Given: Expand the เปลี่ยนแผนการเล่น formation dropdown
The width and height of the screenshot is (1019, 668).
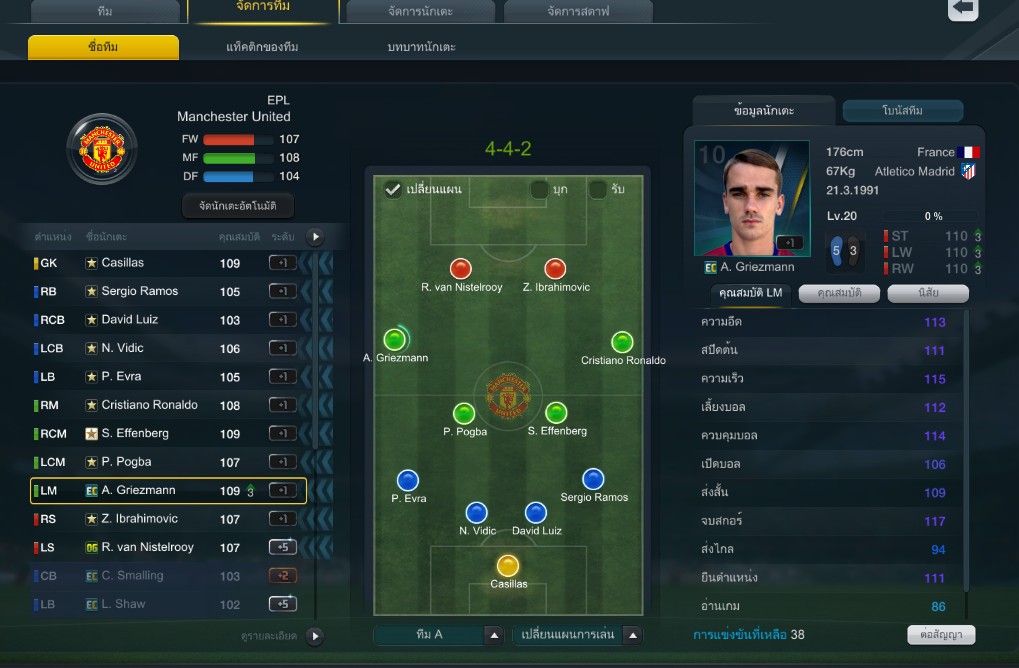Looking at the screenshot, I should tap(578, 635).
